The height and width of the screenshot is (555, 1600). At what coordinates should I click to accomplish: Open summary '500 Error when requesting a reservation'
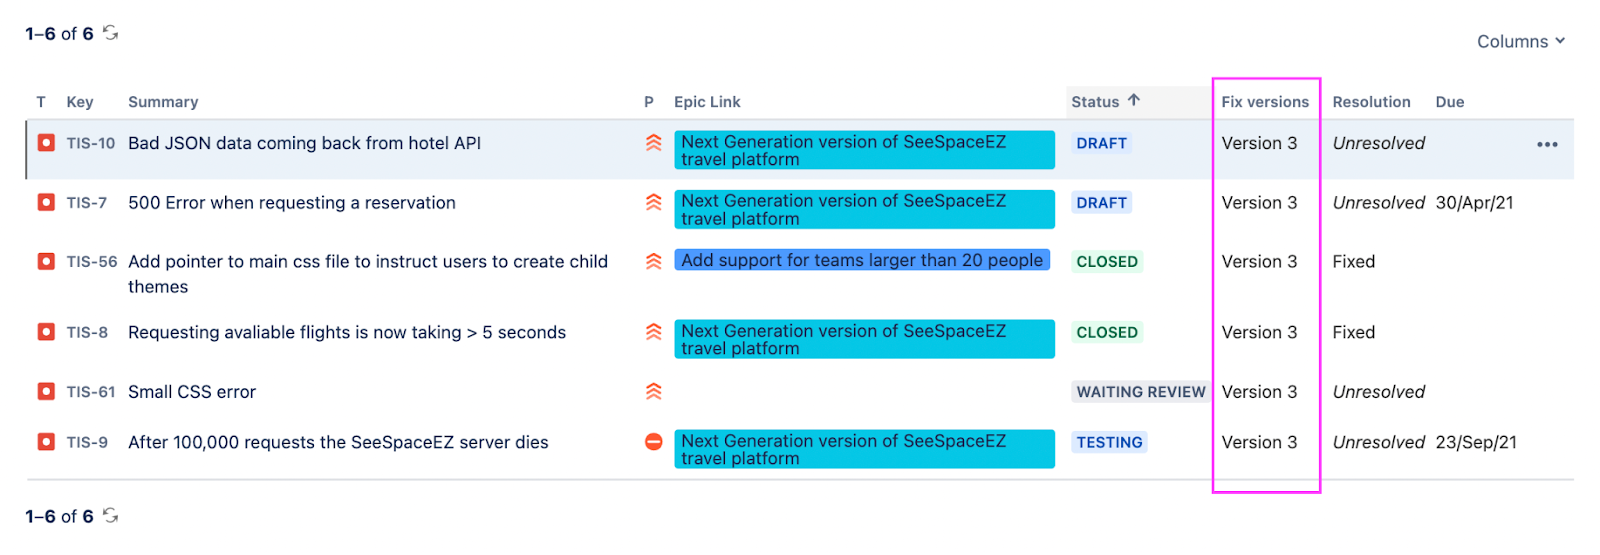(292, 202)
